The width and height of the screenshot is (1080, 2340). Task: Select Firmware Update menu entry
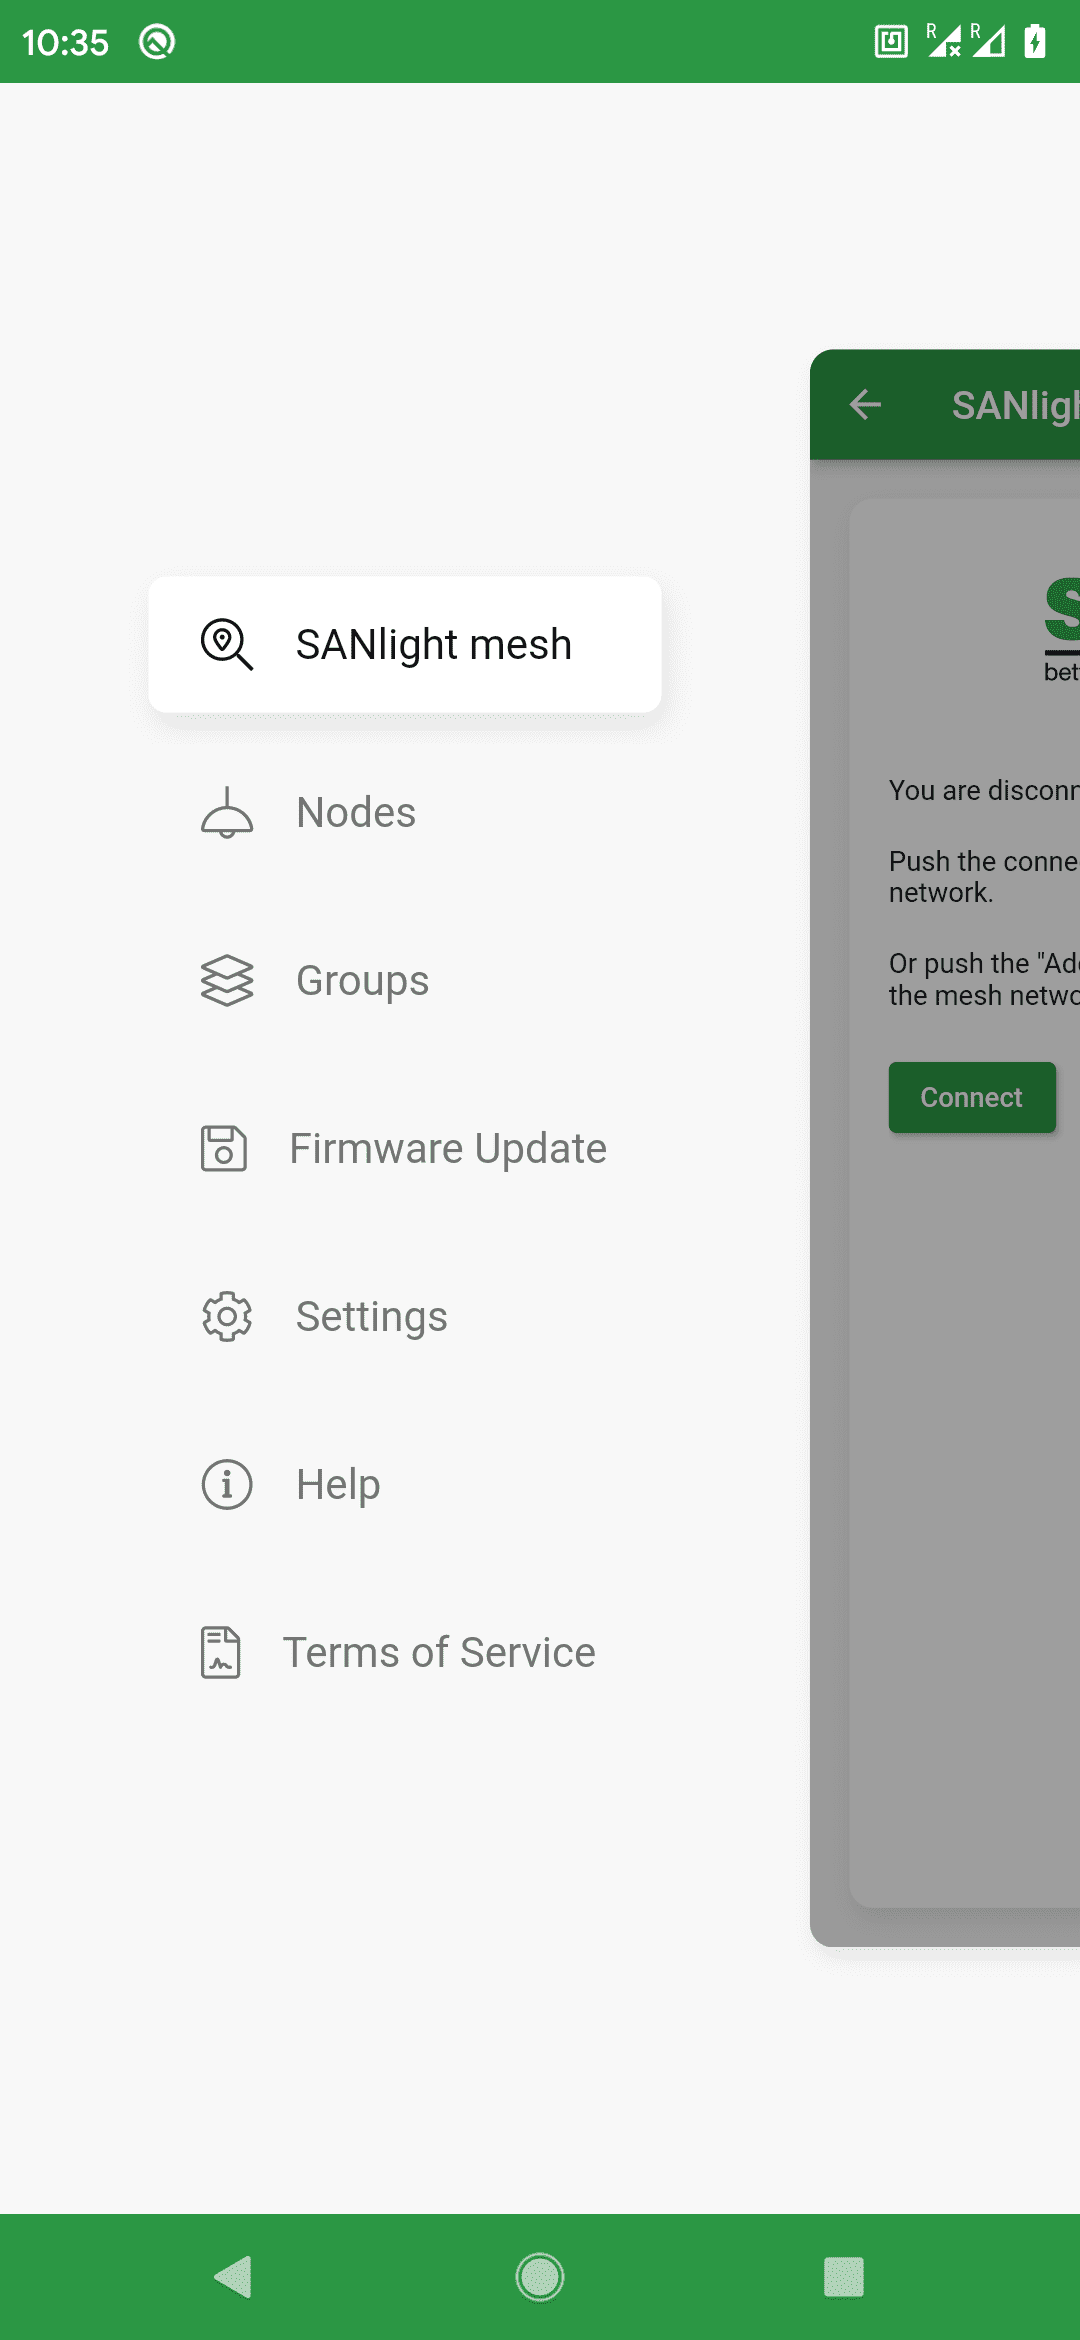coord(448,1148)
